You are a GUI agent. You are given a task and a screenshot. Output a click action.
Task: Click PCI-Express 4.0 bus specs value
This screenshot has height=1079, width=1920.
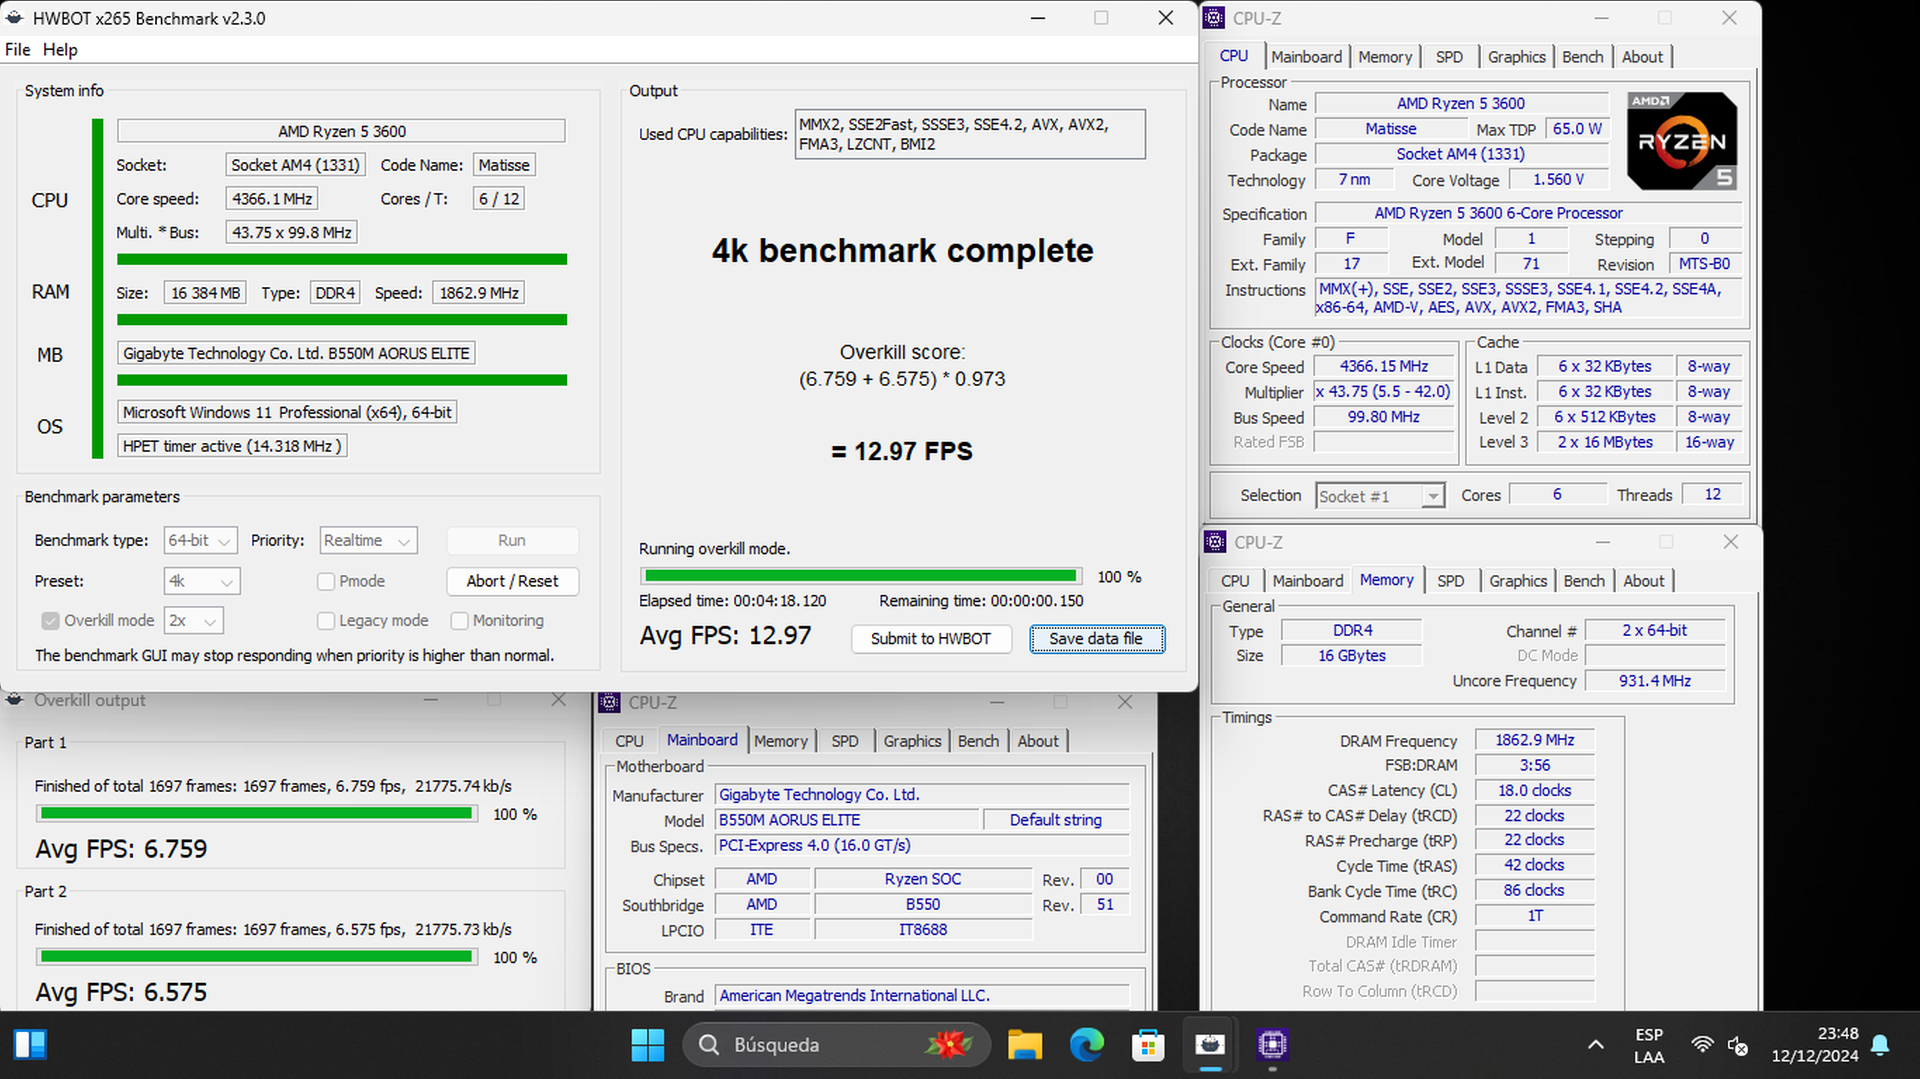[922, 845]
